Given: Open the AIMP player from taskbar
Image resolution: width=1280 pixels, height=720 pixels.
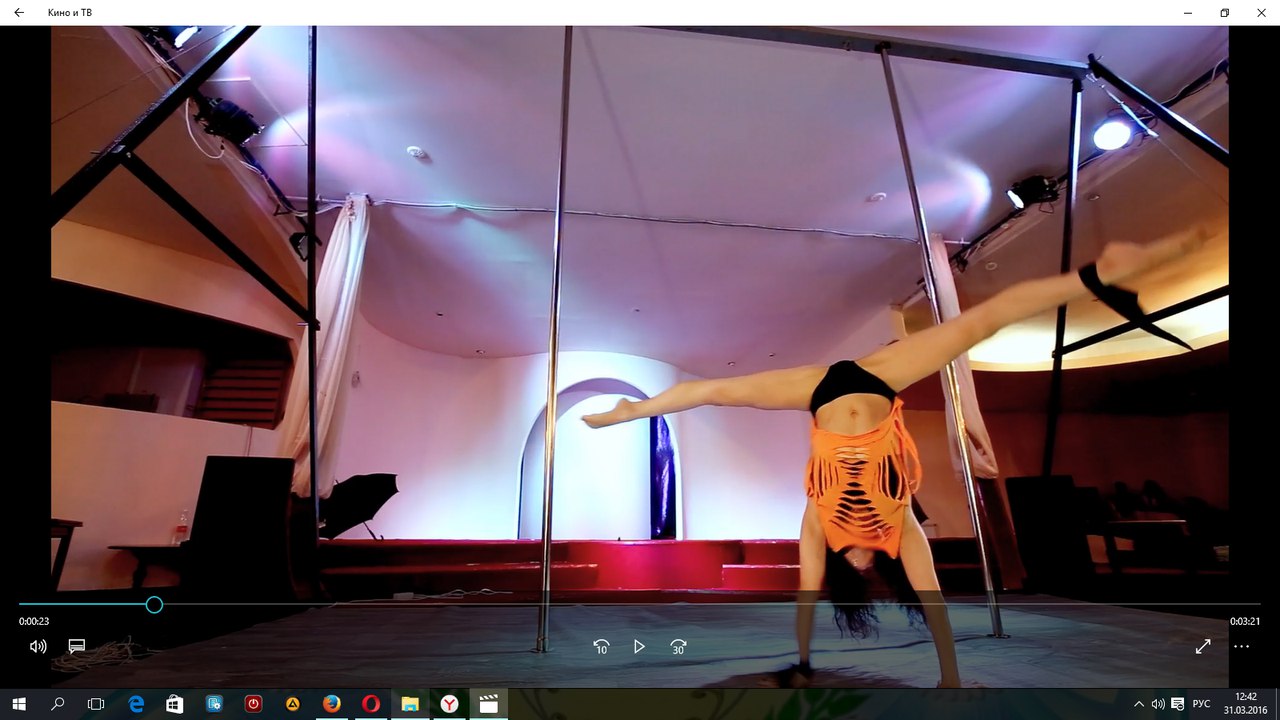Looking at the screenshot, I should tap(293, 704).
